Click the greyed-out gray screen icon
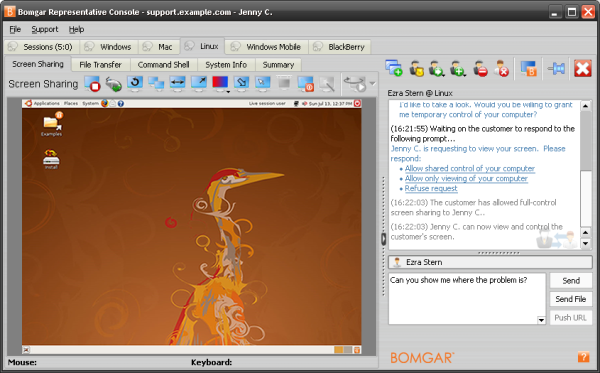This screenshot has height=373, width=600. 284,83
